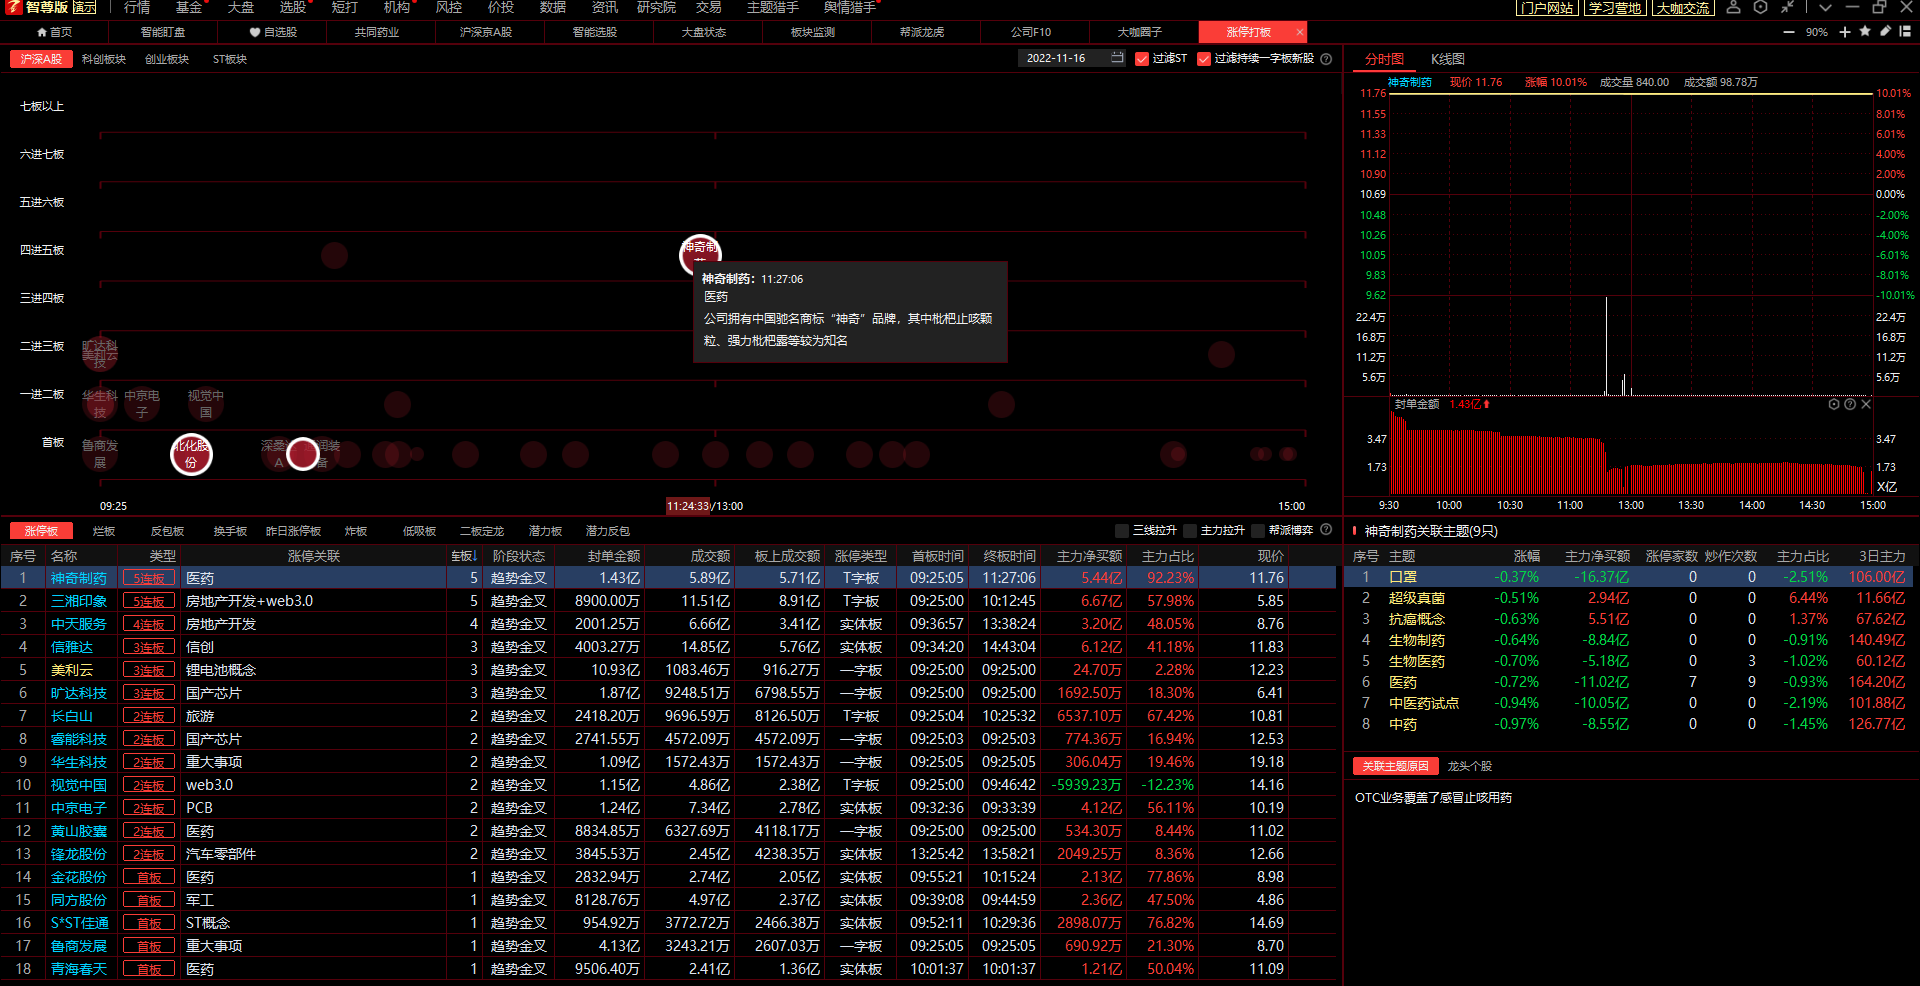Sort by 主力净买额 column in theme table
The width and height of the screenshot is (1920, 986).
pos(1597,556)
